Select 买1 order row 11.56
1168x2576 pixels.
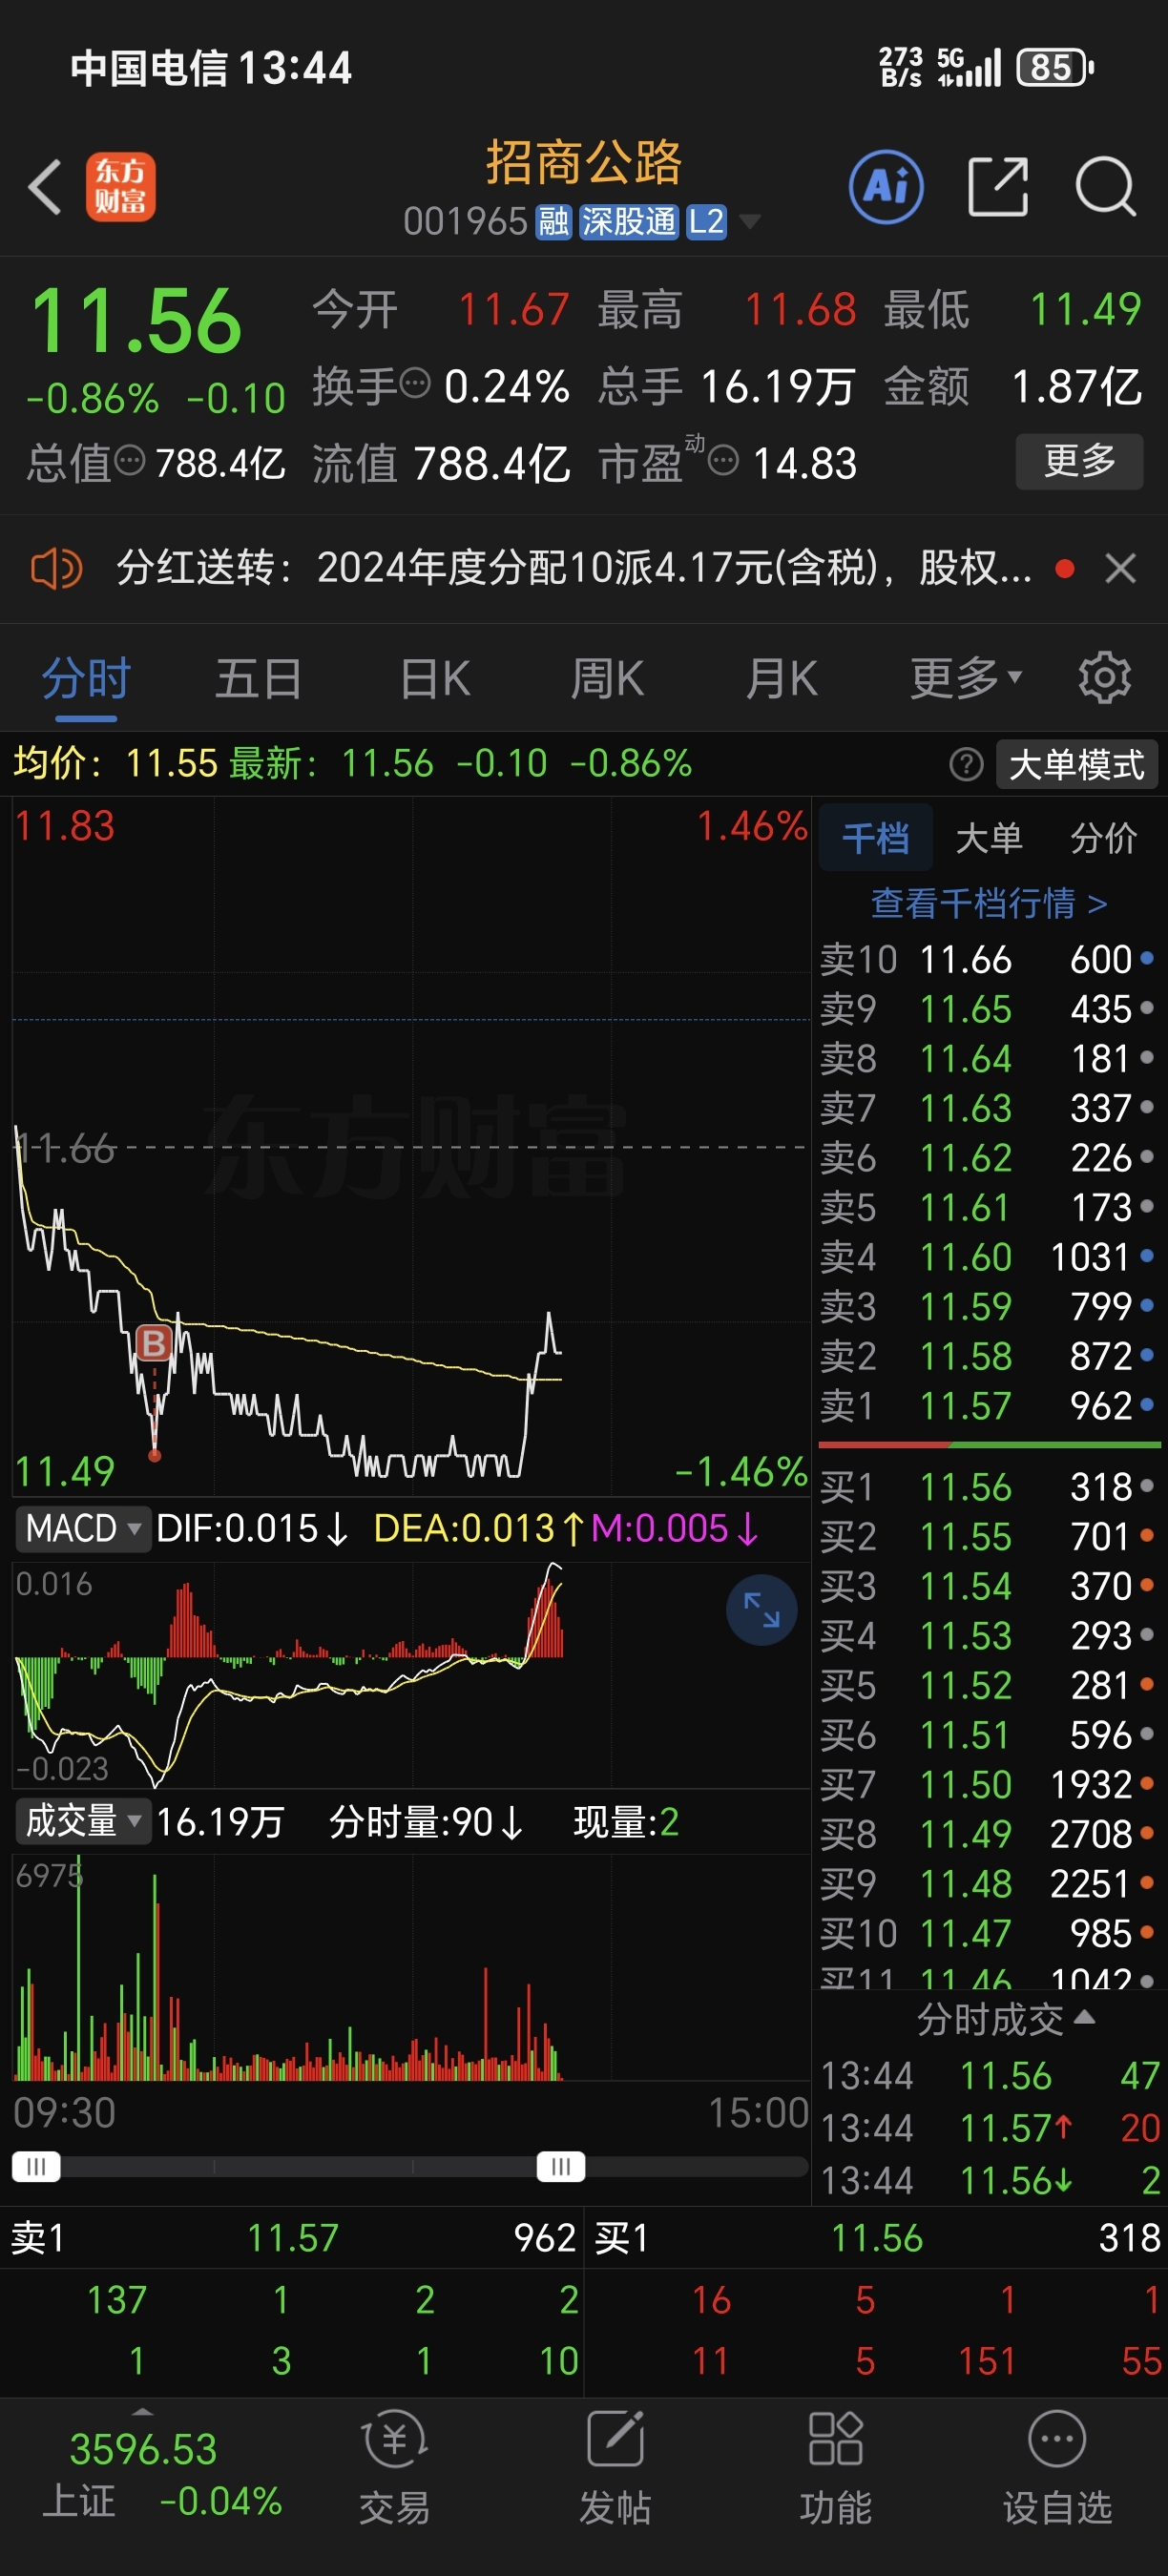[988, 1487]
